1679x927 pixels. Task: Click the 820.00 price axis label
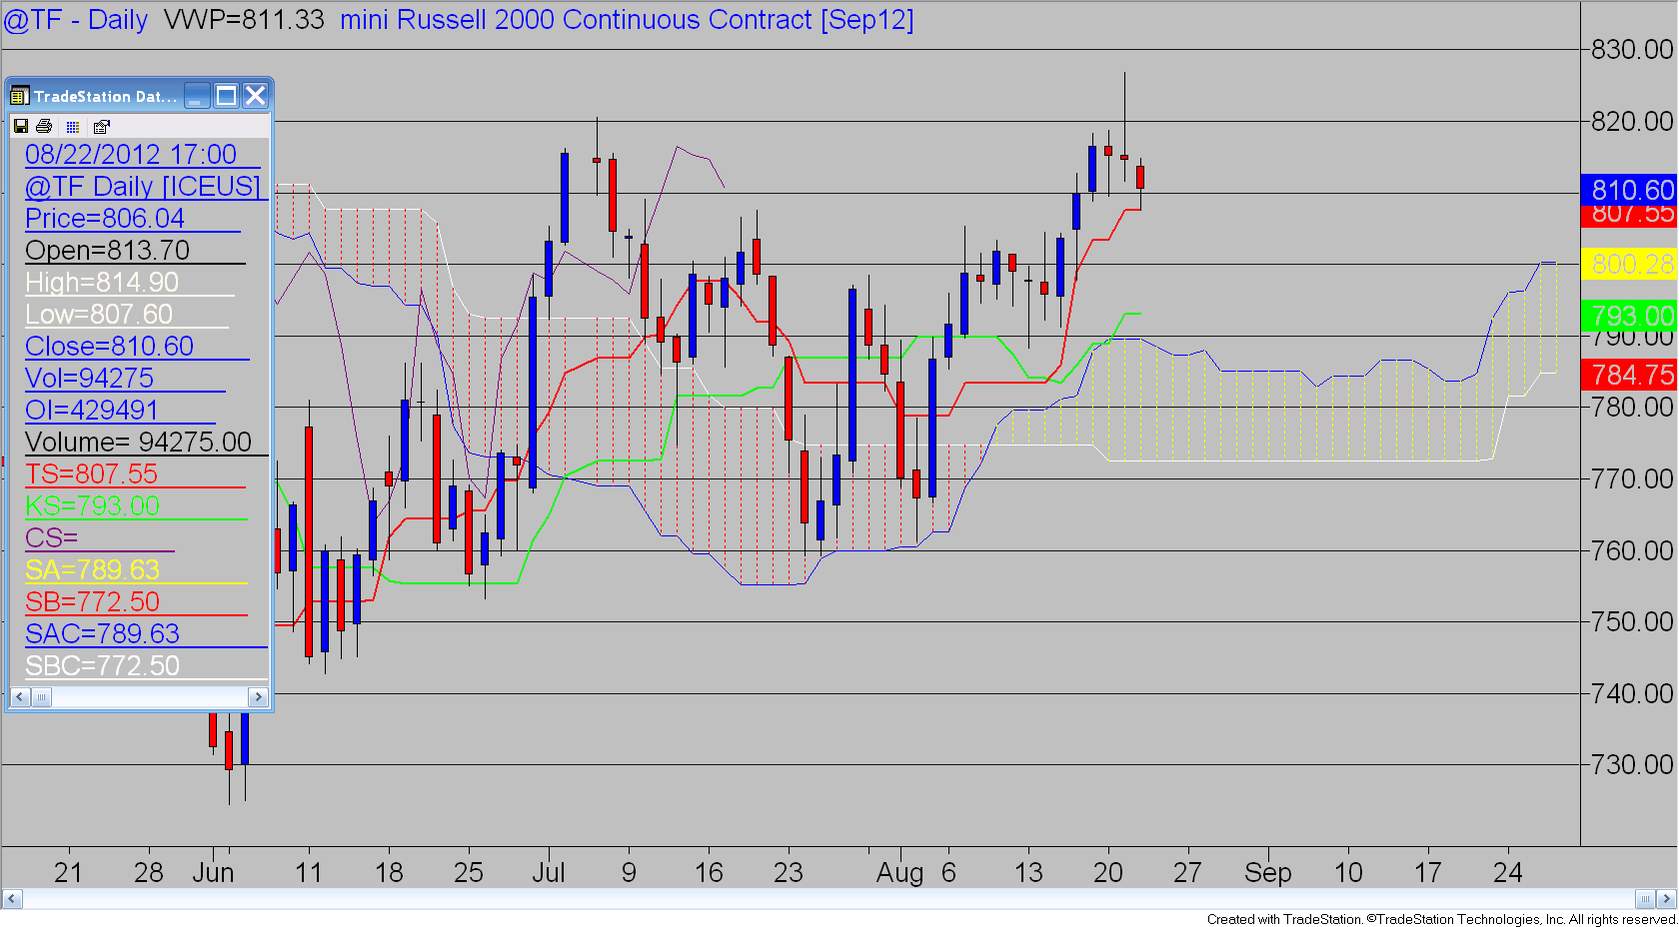point(1632,121)
